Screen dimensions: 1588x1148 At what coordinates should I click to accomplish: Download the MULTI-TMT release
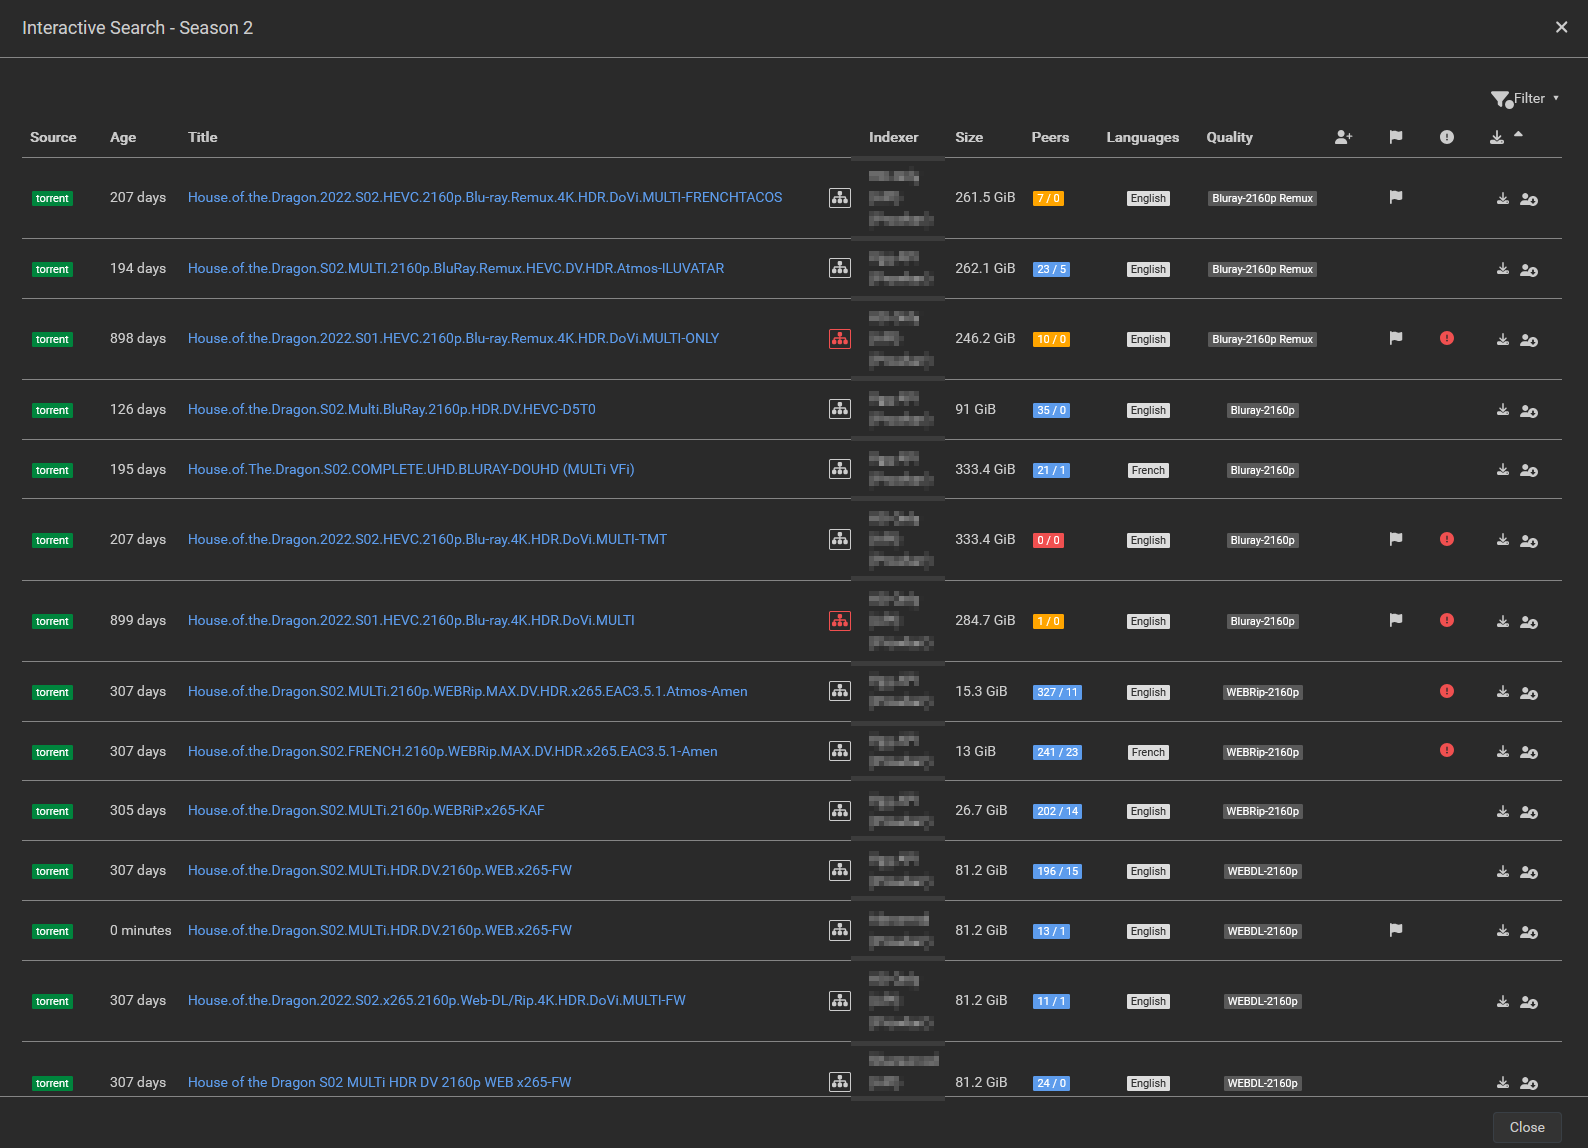point(1502,540)
